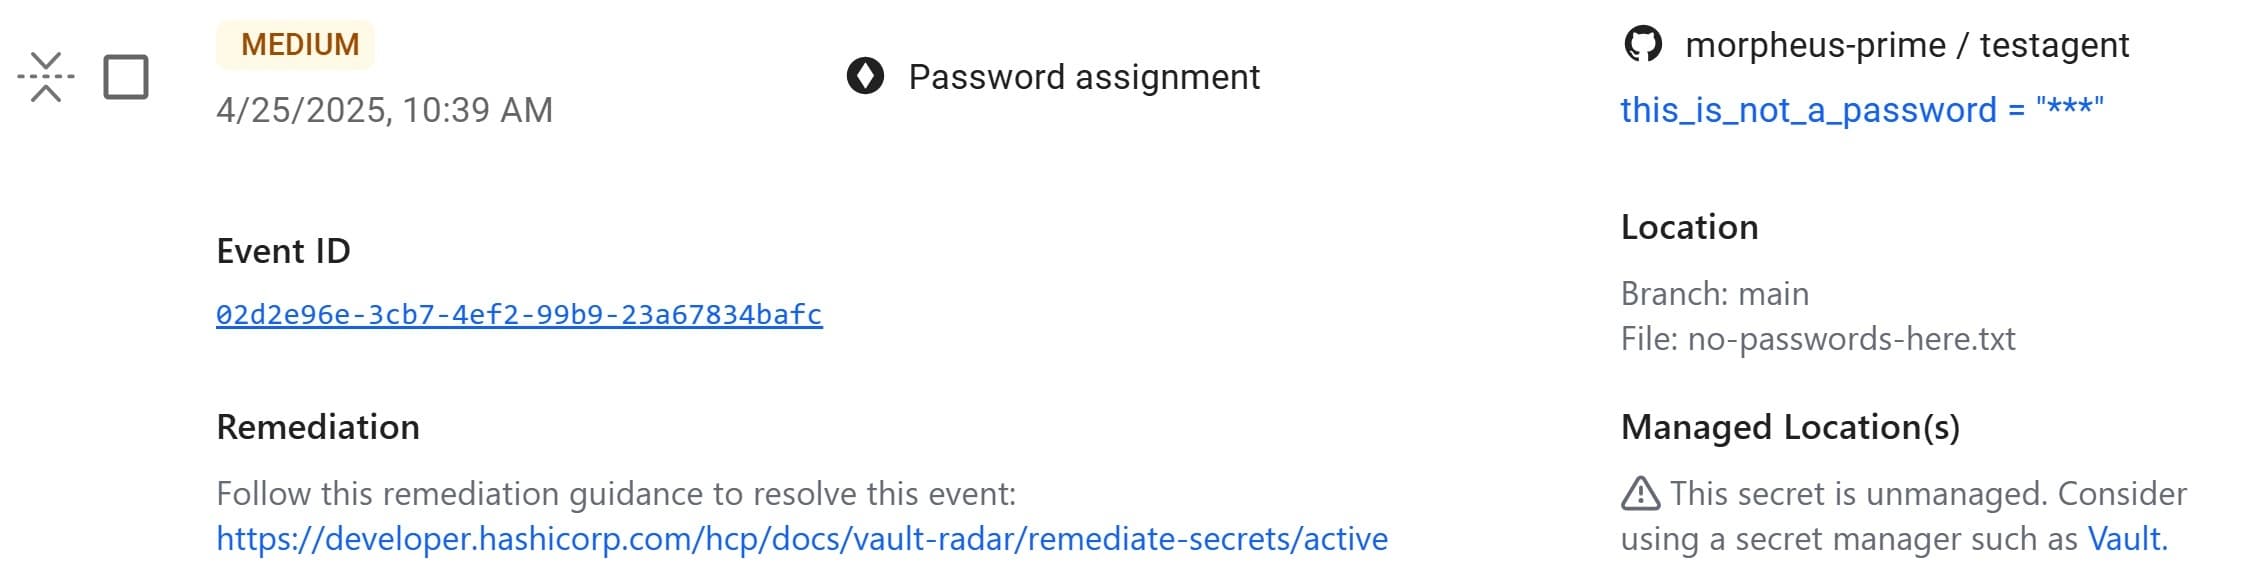This screenshot has height=570, width=2264.
Task: Click the Remediation heading
Action: tap(318, 427)
